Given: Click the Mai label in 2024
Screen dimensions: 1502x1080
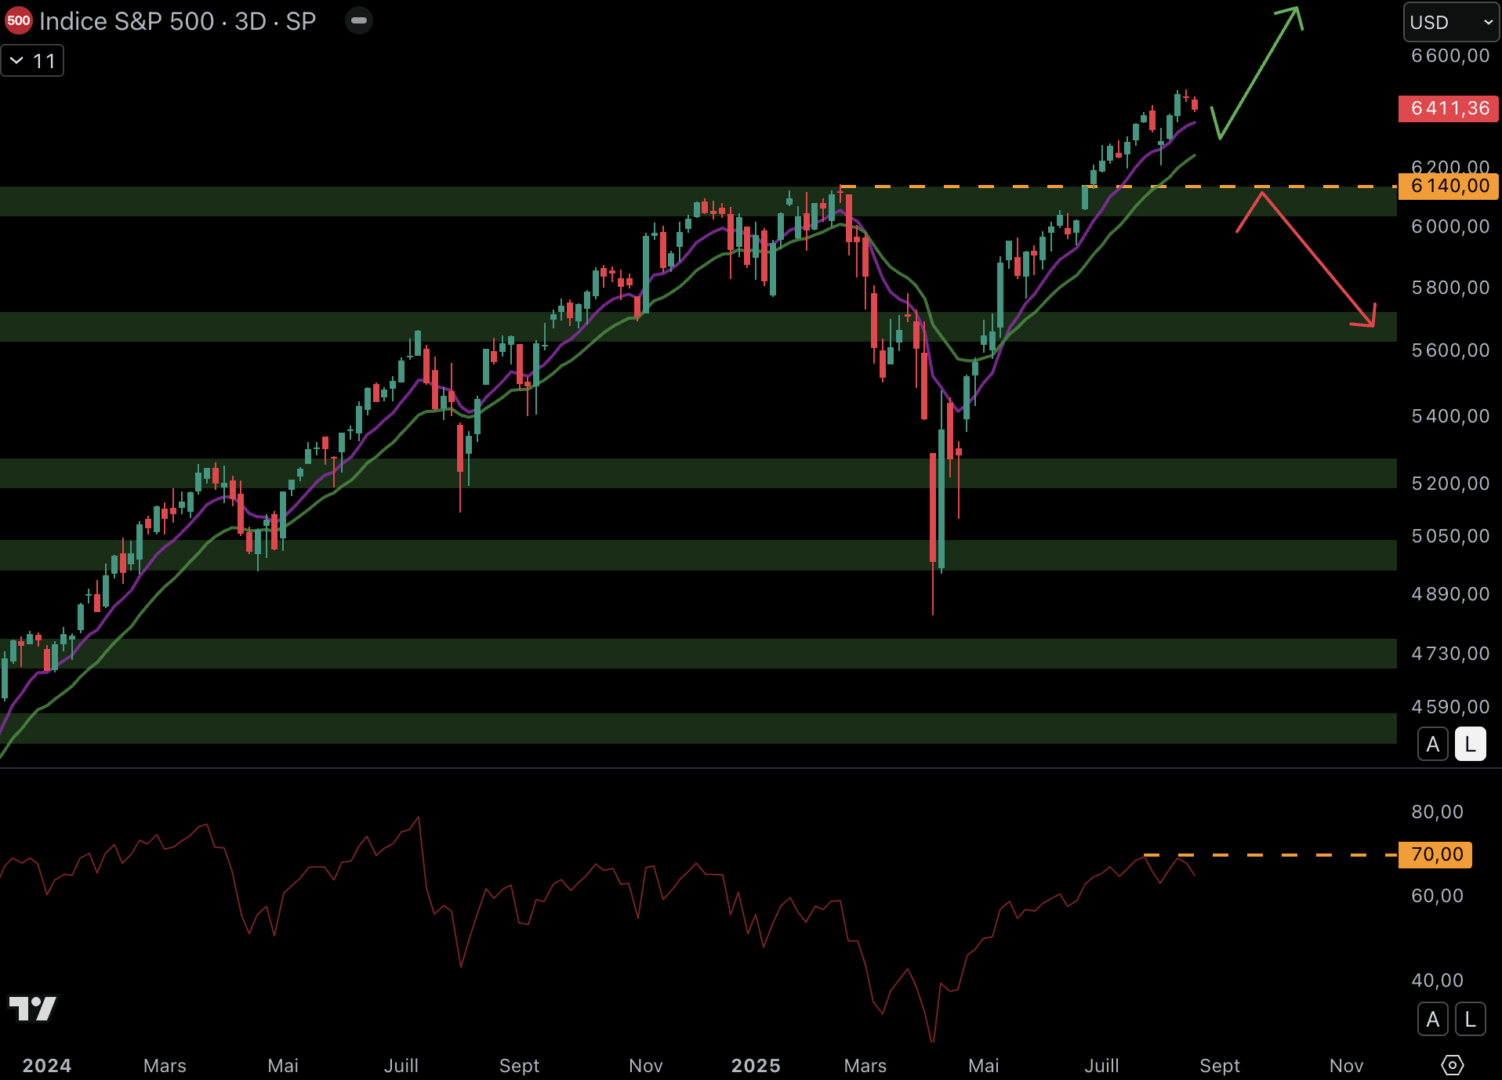Looking at the screenshot, I should tap(283, 1066).
